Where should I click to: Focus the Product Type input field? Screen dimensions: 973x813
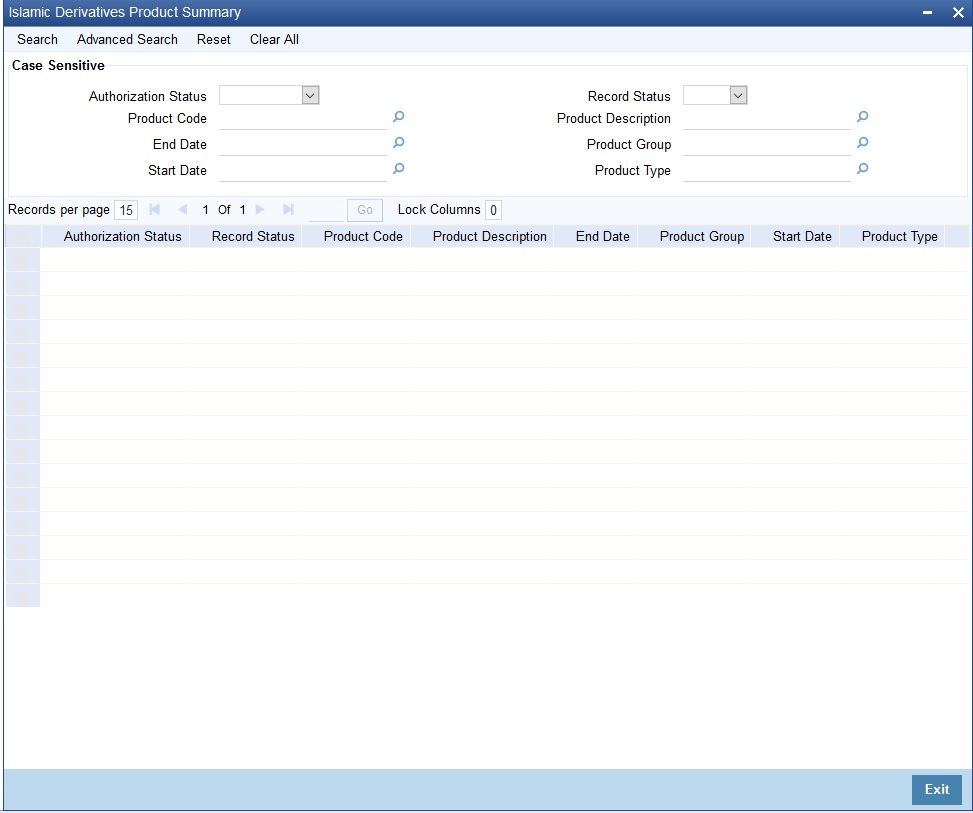tap(766, 171)
